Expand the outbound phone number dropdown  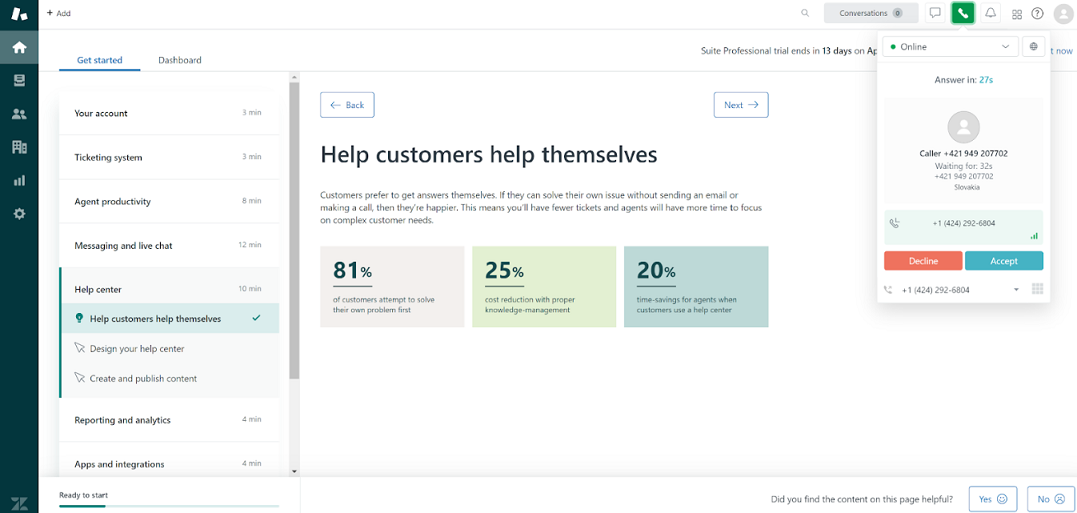1016,290
